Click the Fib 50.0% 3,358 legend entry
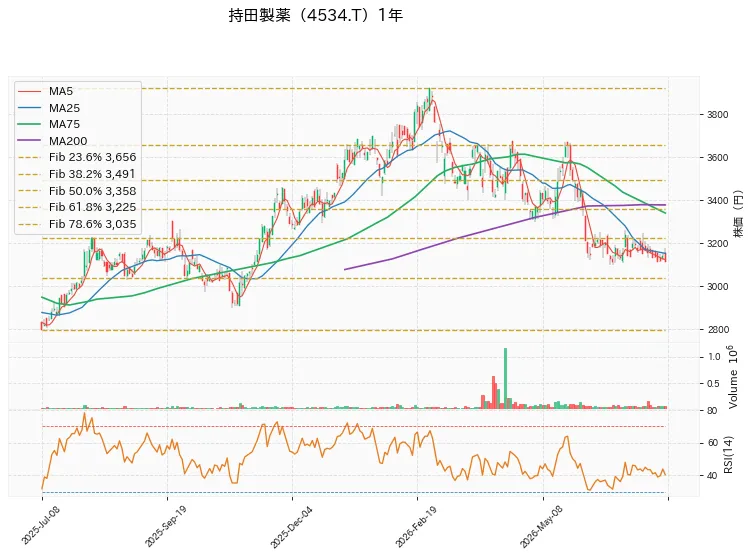 point(77,191)
